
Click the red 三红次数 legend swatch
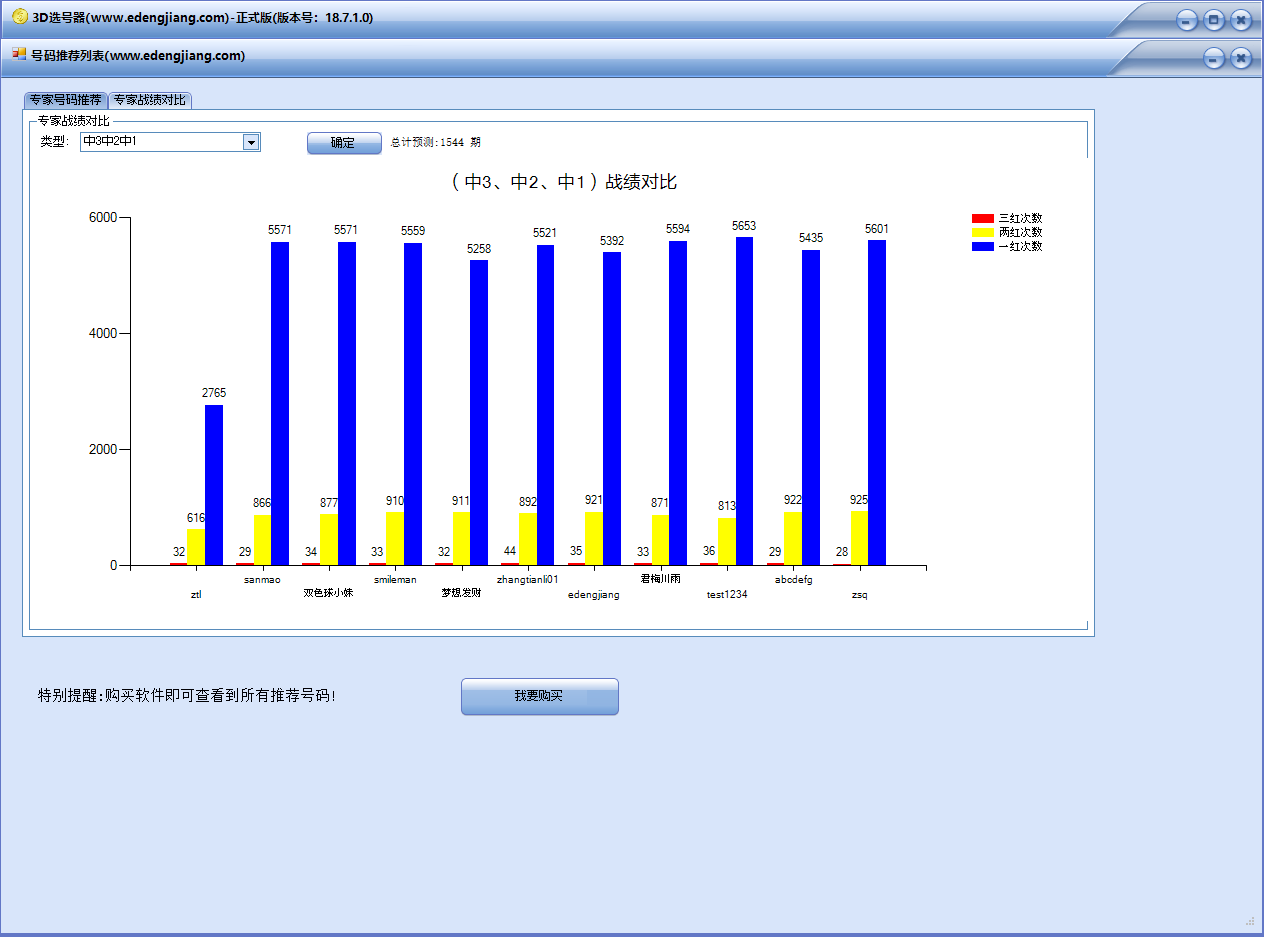click(x=982, y=218)
